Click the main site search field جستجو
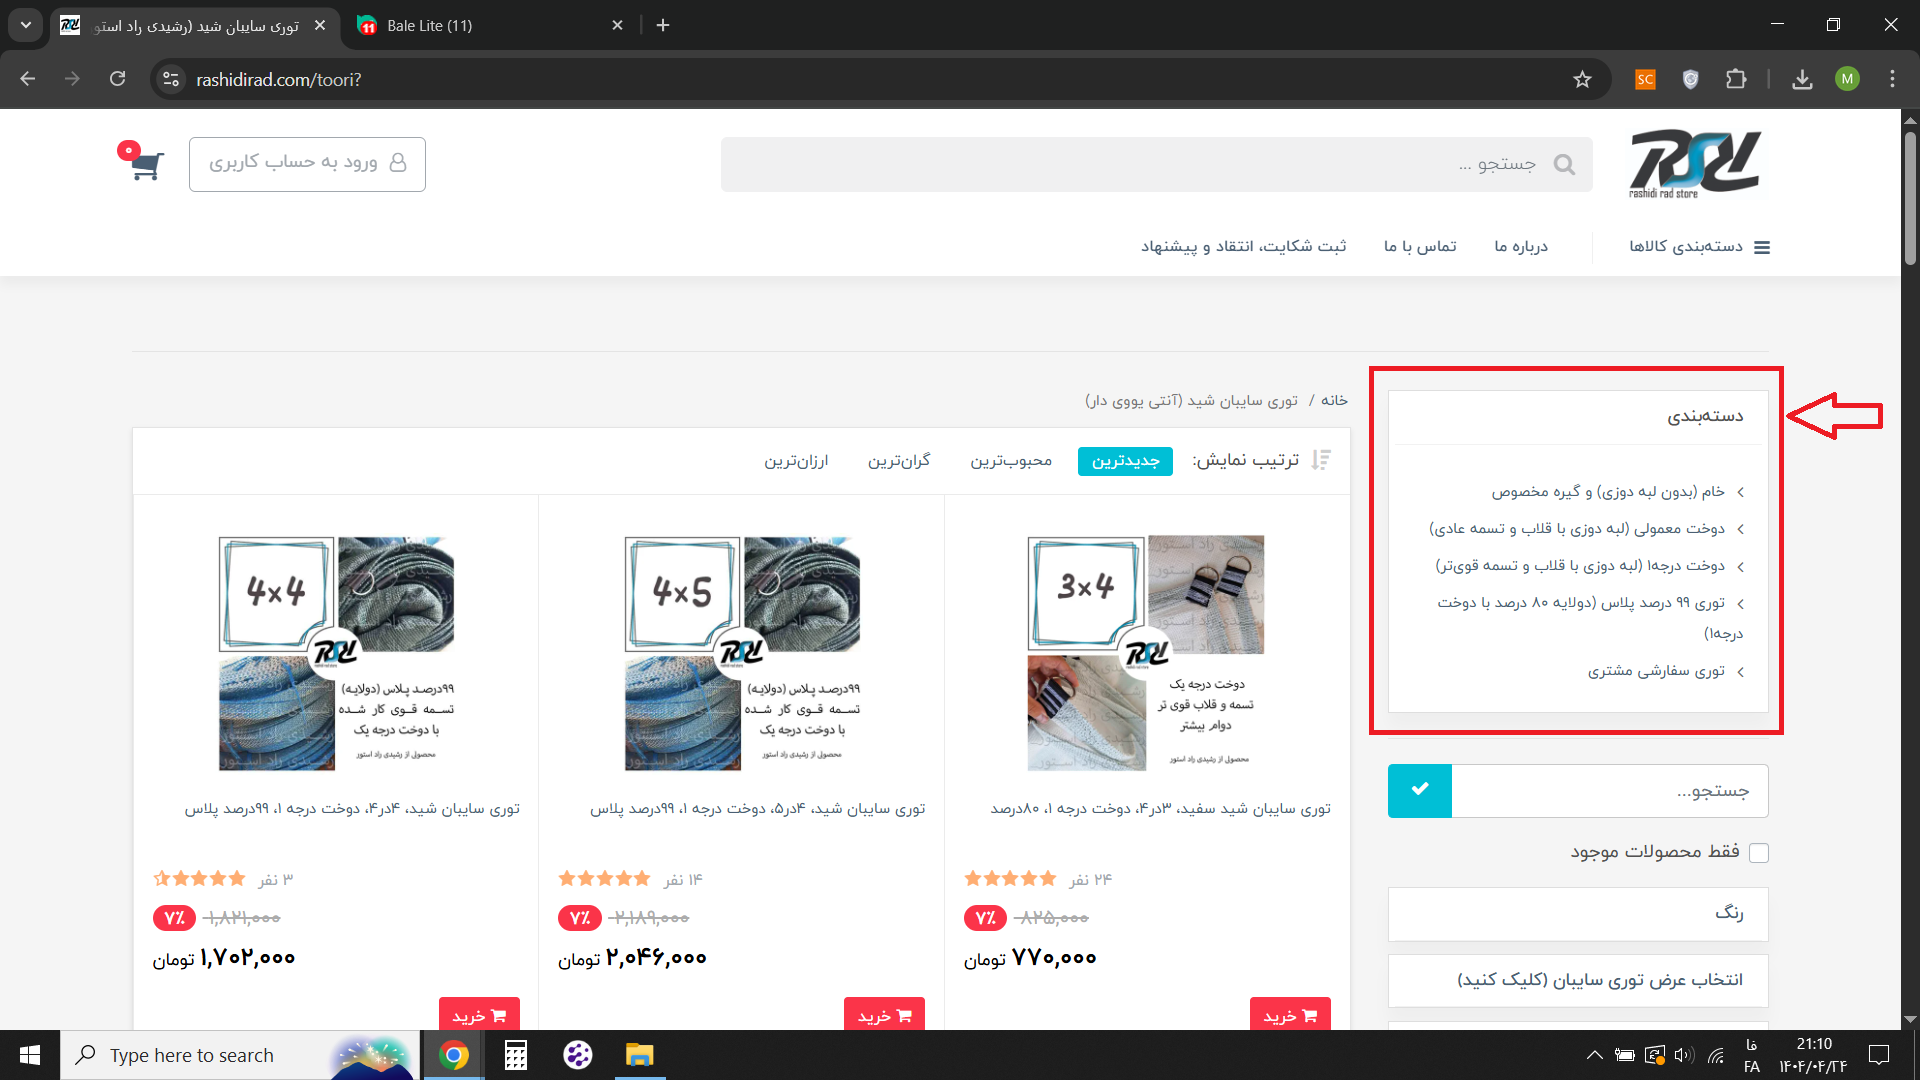The height and width of the screenshot is (1081, 1920). pyautogui.click(x=1156, y=164)
